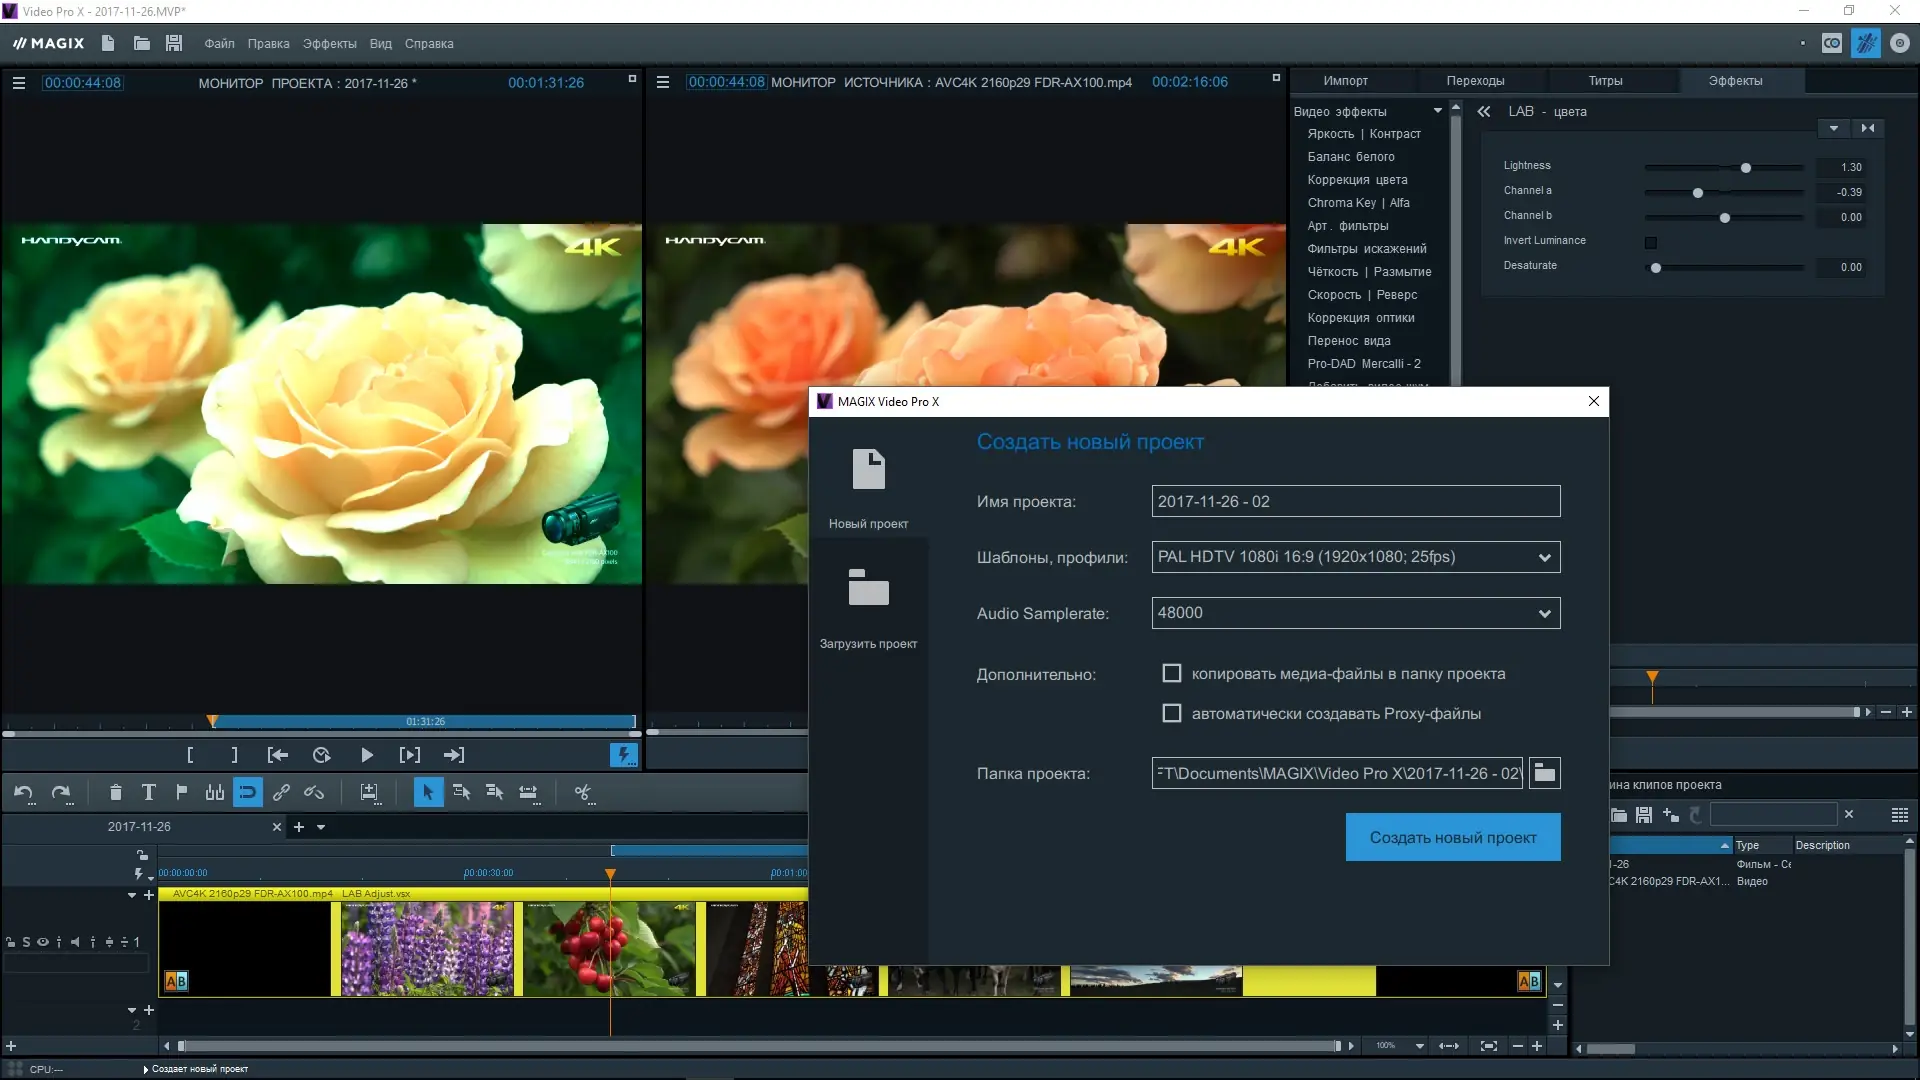Select the Title editor T icon
The width and height of the screenshot is (1920, 1080).
pos(148,793)
